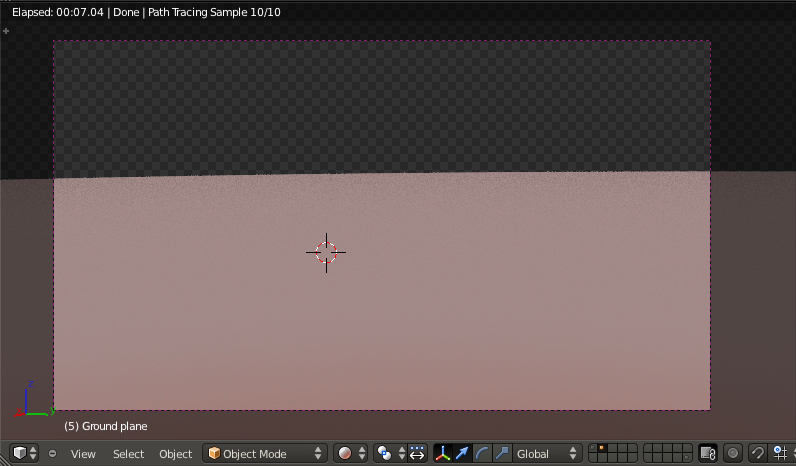Viewport: 796px width, 466px height.
Task: Enable the rotate manipulator arc
Action: point(482,453)
